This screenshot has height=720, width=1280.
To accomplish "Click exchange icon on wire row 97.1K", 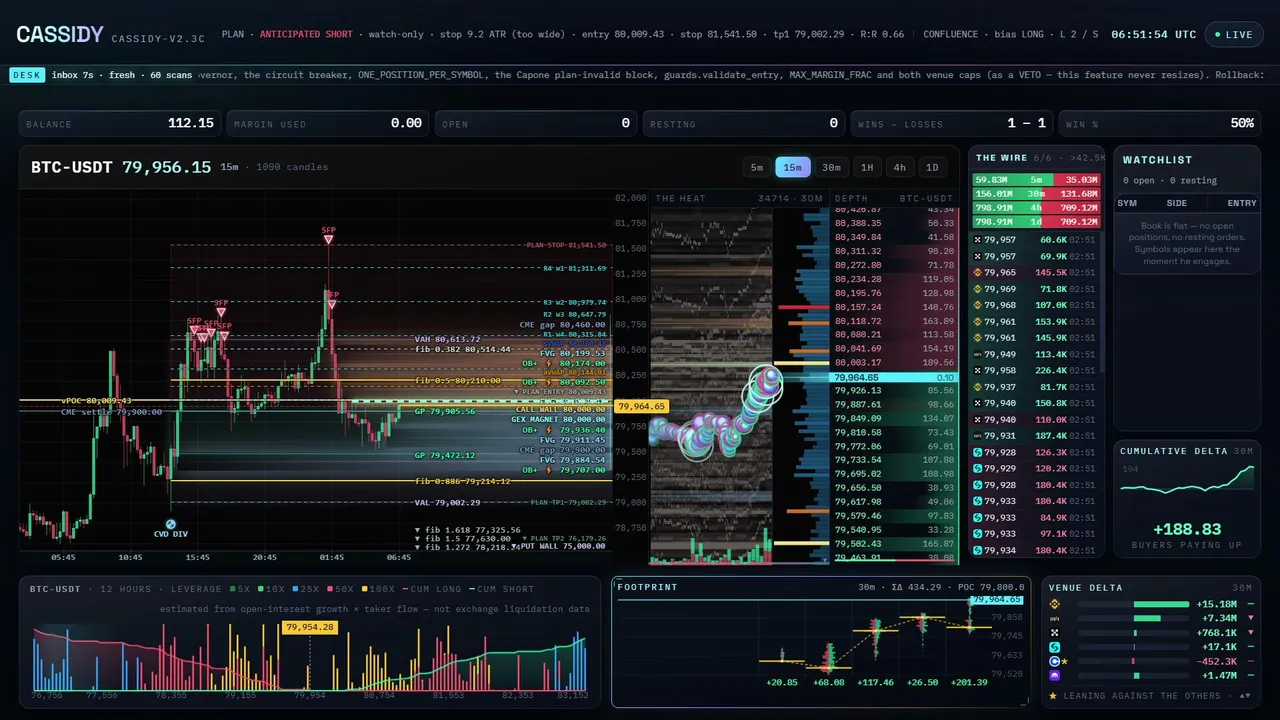I will pyautogui.click(x=978, y=534).
